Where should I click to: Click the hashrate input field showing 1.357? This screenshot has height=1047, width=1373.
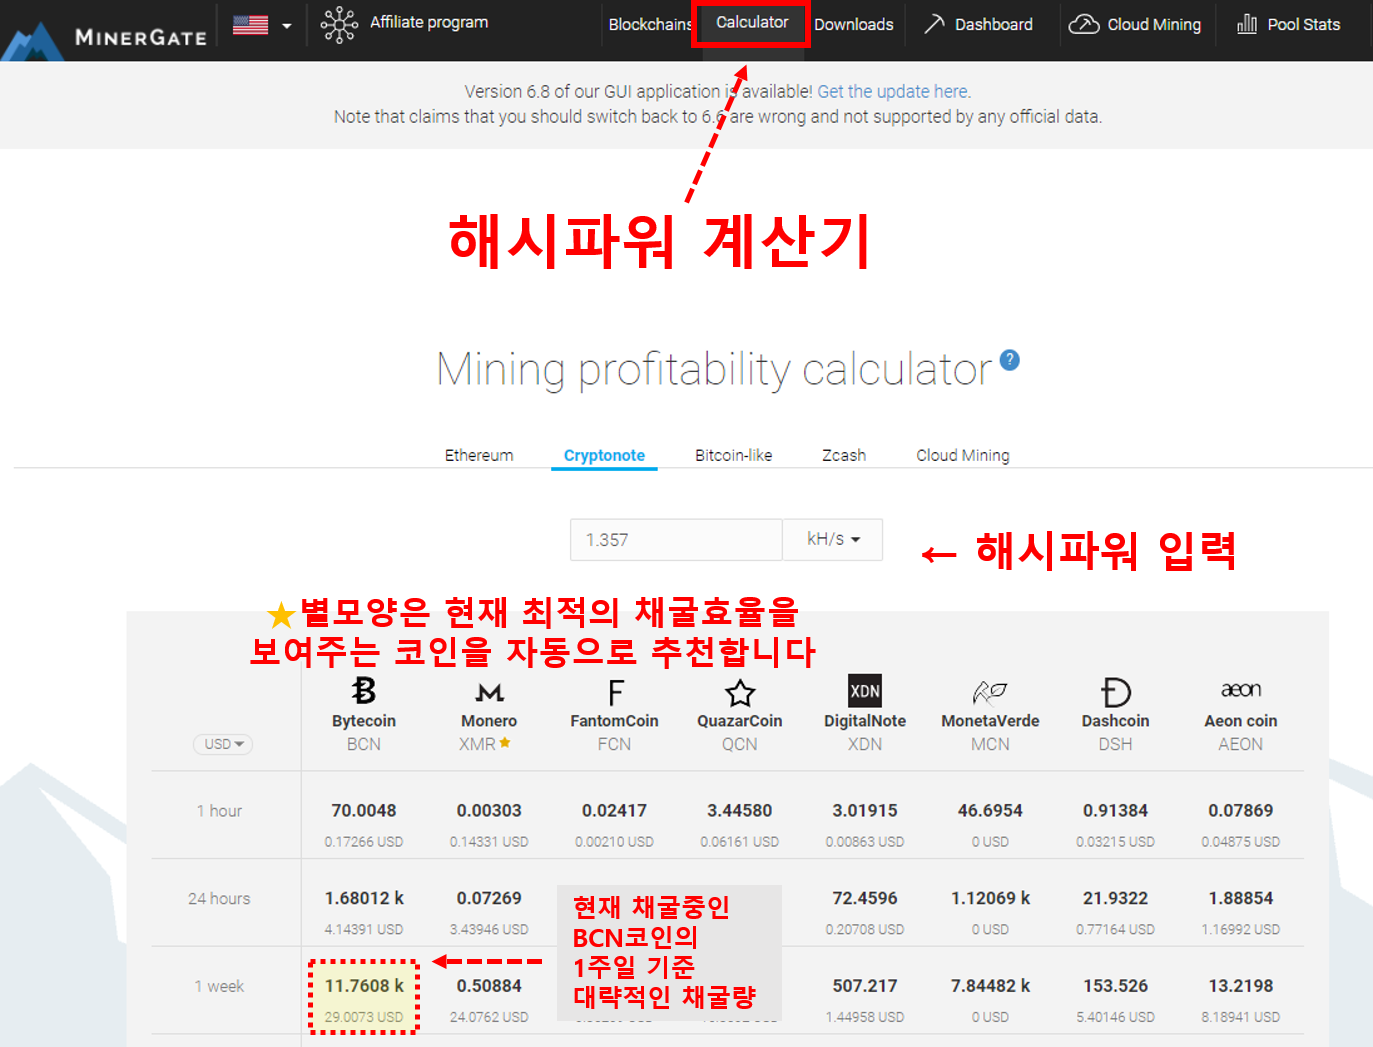coord(676,540)
